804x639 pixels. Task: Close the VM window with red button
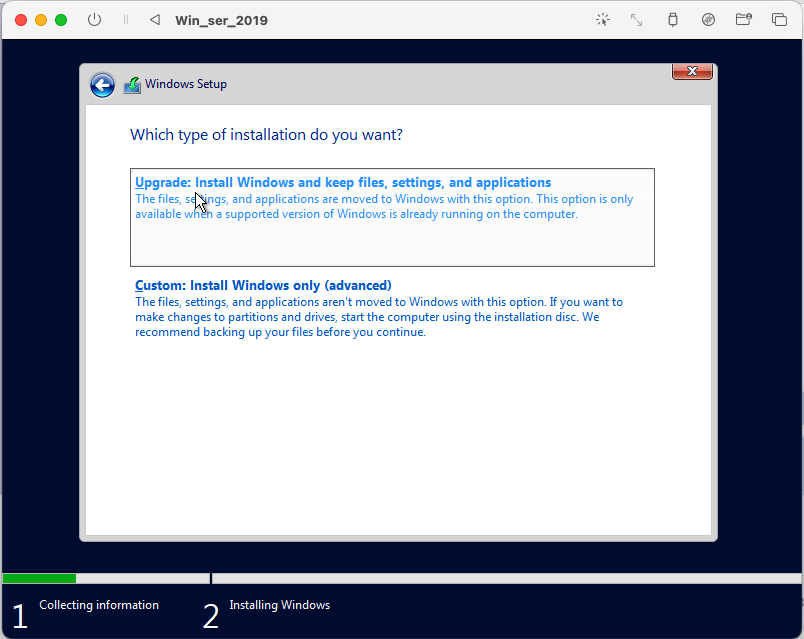pos(21,20)
